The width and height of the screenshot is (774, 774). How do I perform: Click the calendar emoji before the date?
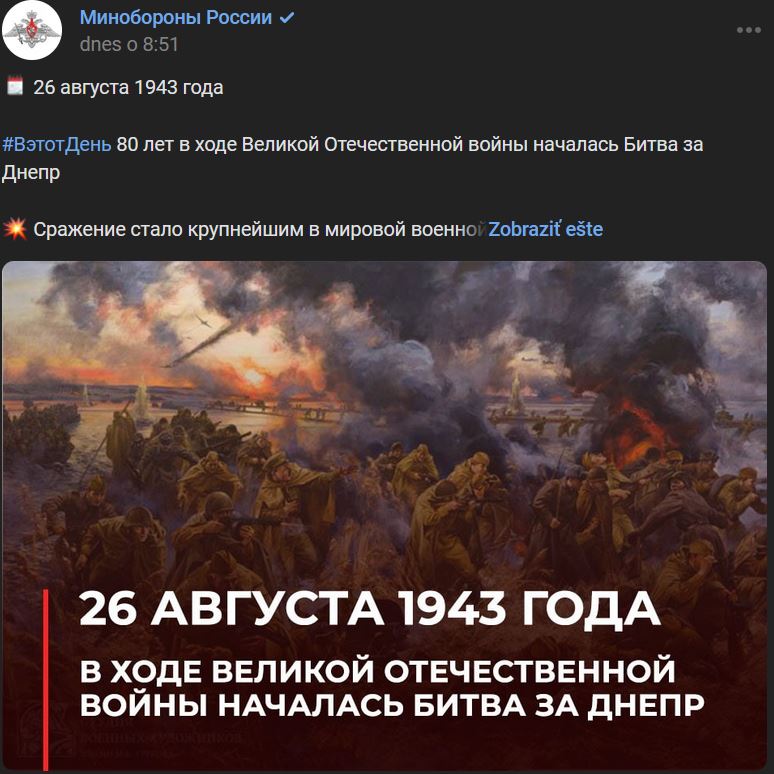(x=15, y=86)
